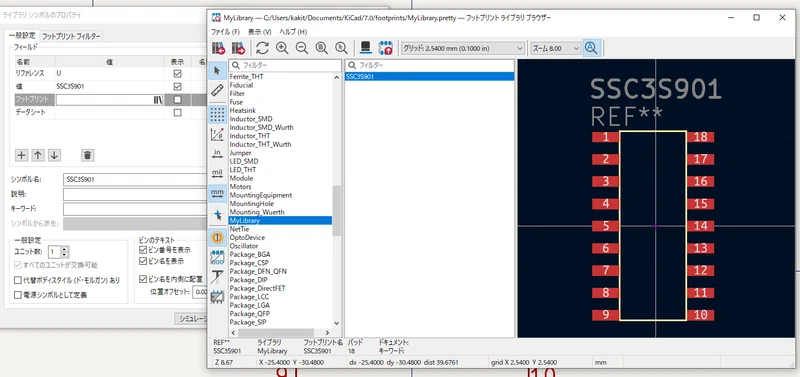Click the footprint filter search field
Viewport: 800px width, 377px height.
[x=430, y=65]
